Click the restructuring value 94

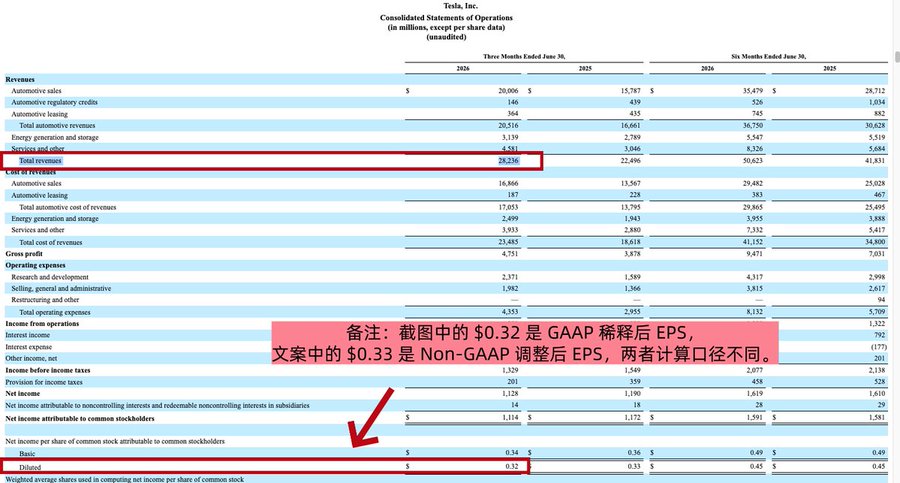pyautogui.click(x=881, y=300)
